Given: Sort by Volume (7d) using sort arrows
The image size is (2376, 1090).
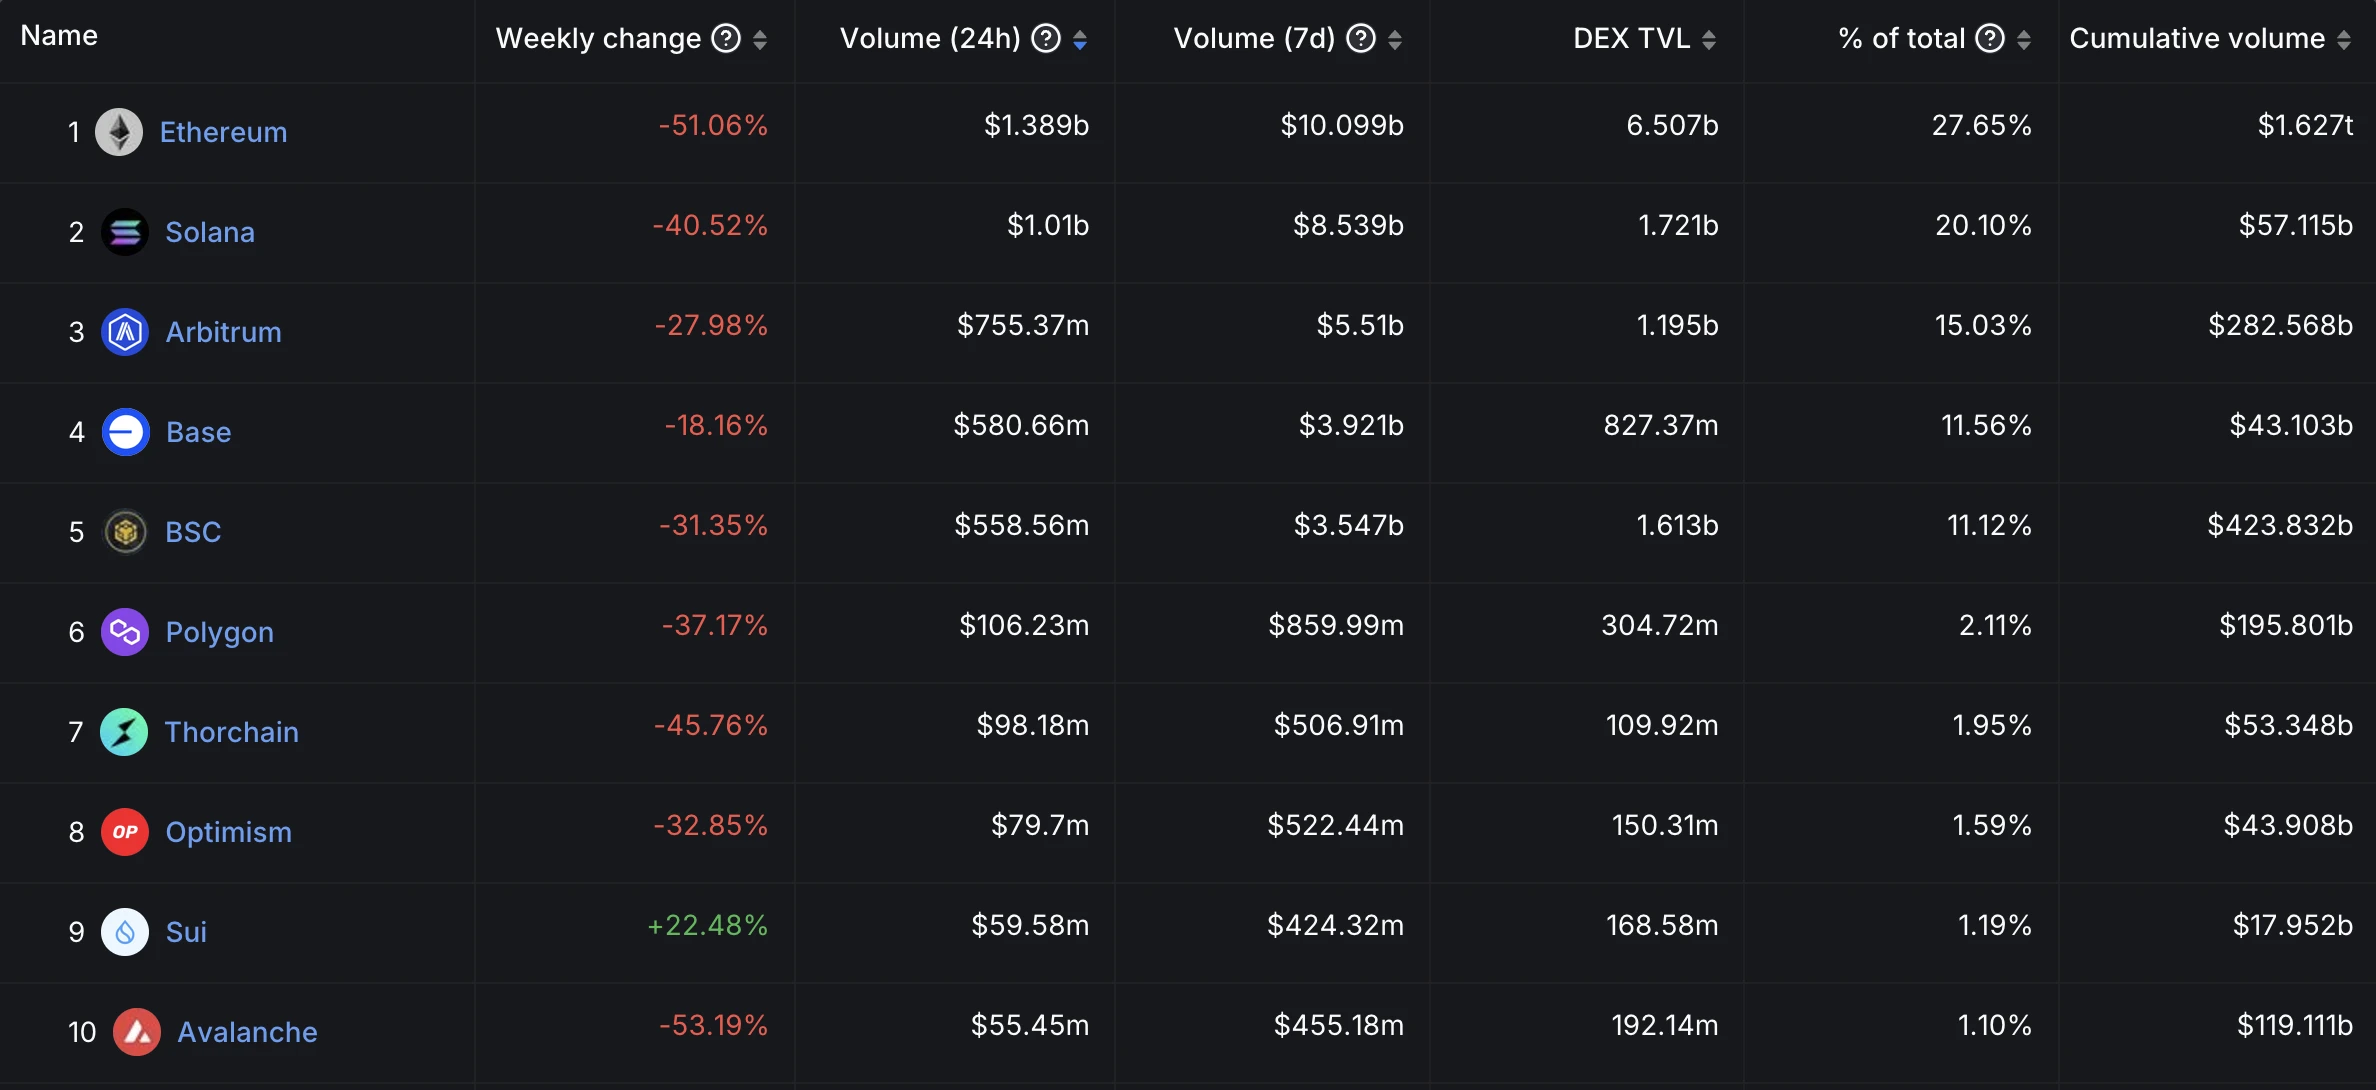Looking at the screenshot, I should [x=1395, y=39].
